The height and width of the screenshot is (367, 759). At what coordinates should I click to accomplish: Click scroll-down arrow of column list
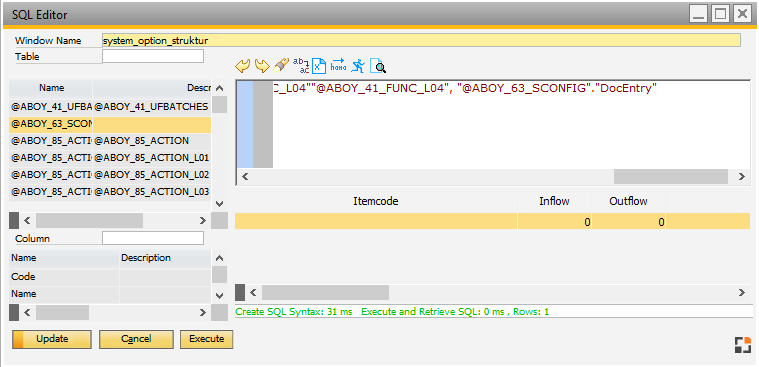tap(219, 295)
